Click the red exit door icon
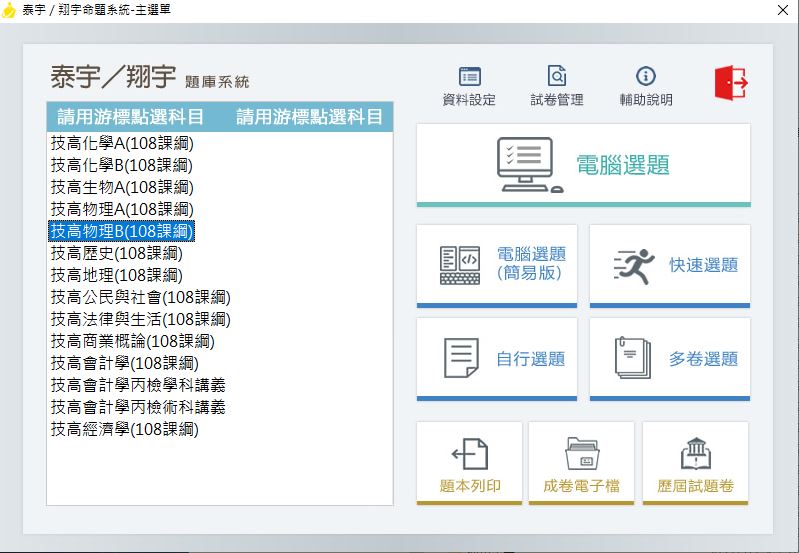The width and height of the screenshot is (799, 553). pos(730,83)
